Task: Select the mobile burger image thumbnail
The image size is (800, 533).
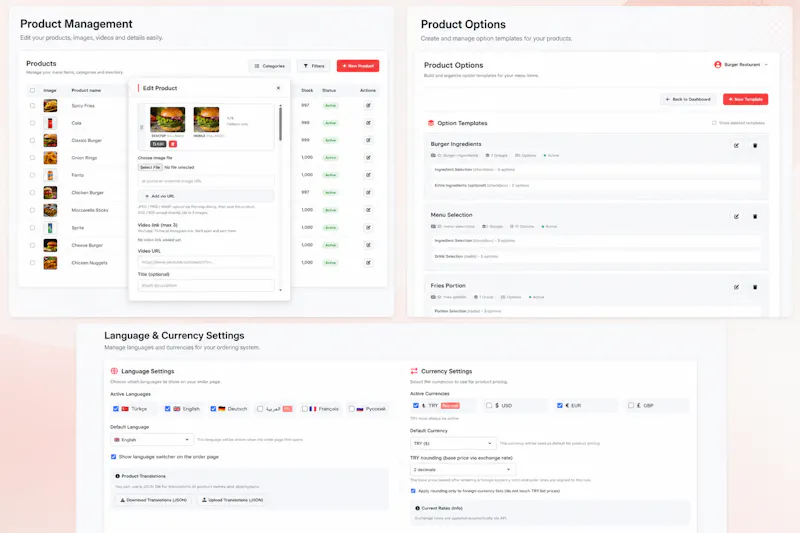Action: click(206, 119)
